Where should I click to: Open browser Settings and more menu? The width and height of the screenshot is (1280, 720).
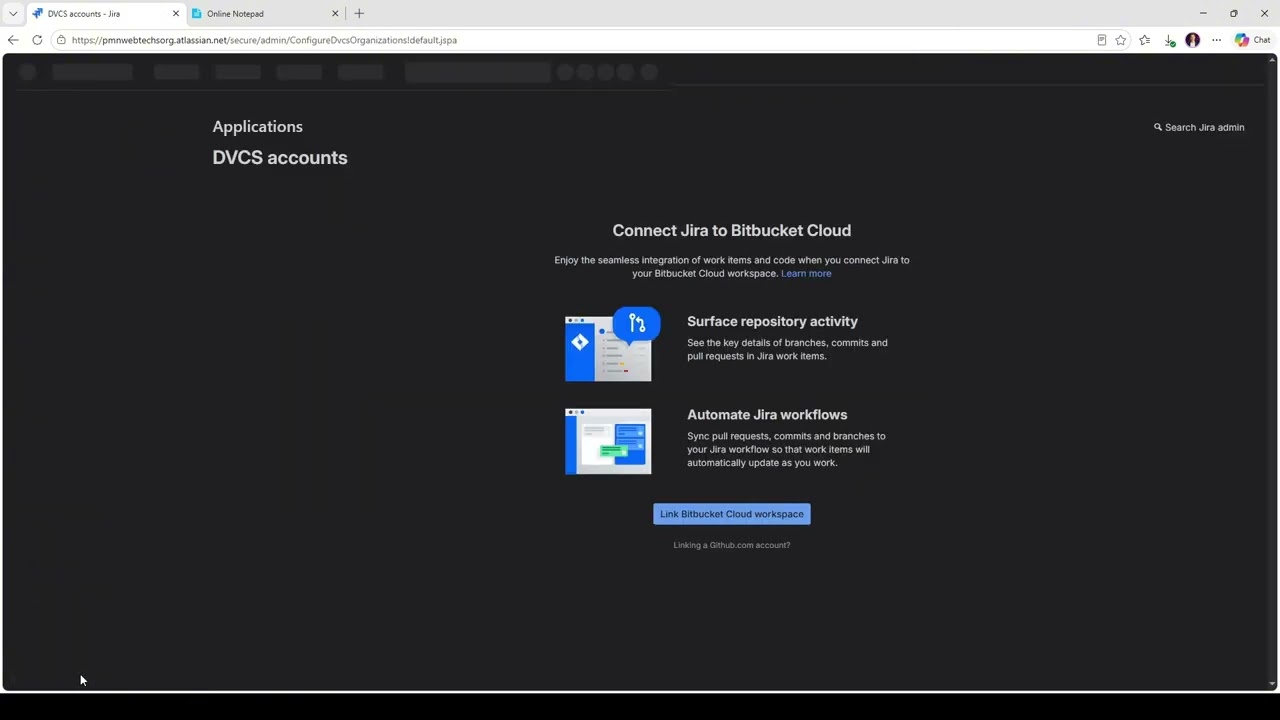(1216, 40)
